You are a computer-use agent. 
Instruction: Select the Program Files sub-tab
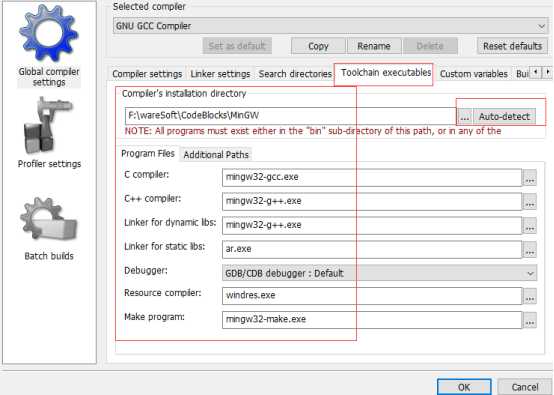pyautogui.click(x=148, y=154)
